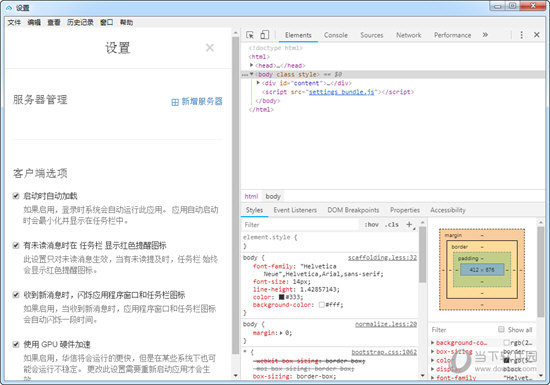Toggle the 闪烁应用程序窗口和任务栏图标 checkbox
The width and height of the screenshot is (550, 385).
(x=16, y=295)
